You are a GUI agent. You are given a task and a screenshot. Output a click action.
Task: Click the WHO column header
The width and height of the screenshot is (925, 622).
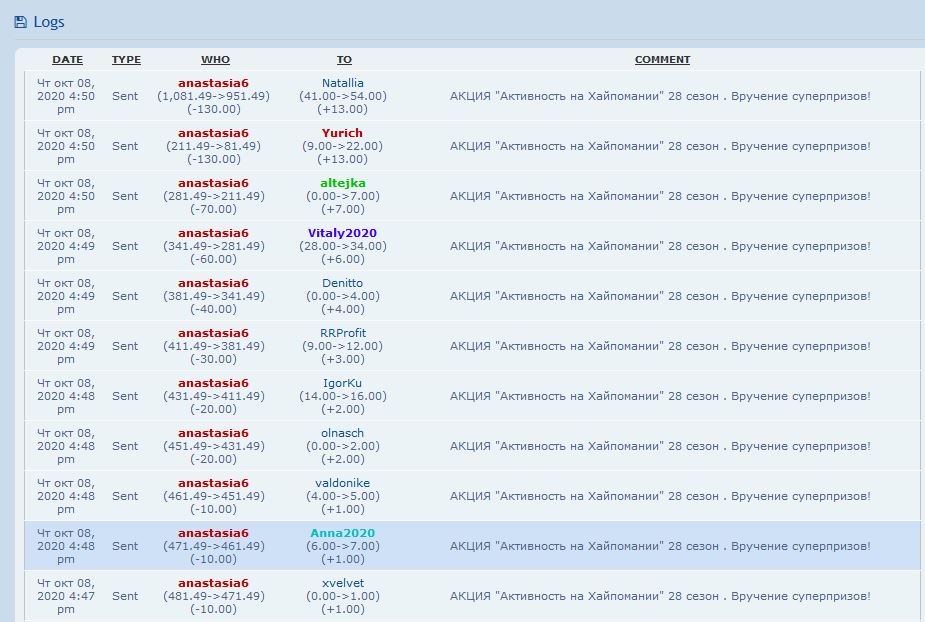point(215,60)
